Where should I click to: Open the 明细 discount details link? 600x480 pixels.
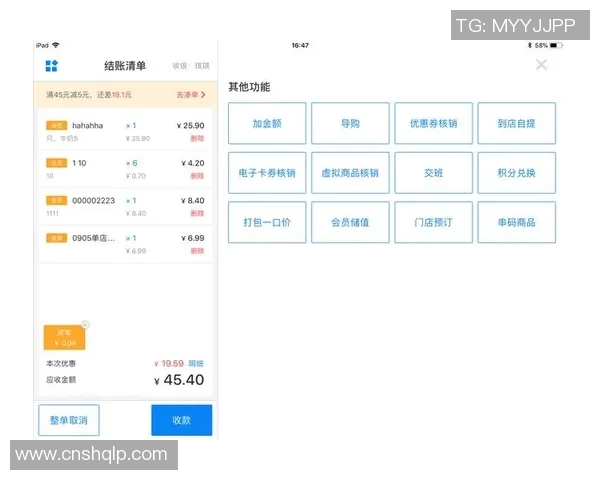pos(196,363)
